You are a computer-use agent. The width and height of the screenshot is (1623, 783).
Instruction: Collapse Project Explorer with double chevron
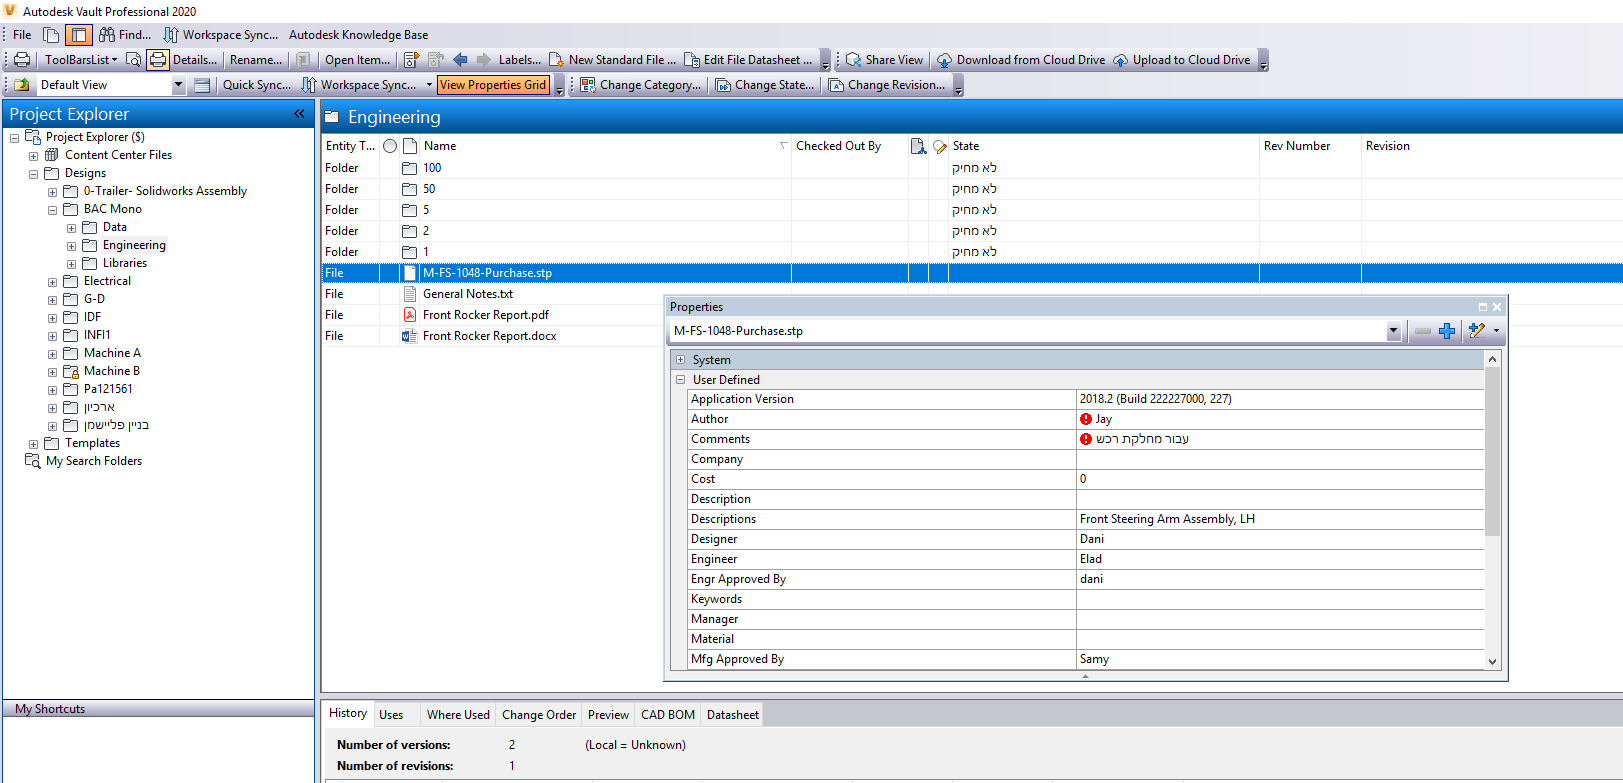[299, 114]
